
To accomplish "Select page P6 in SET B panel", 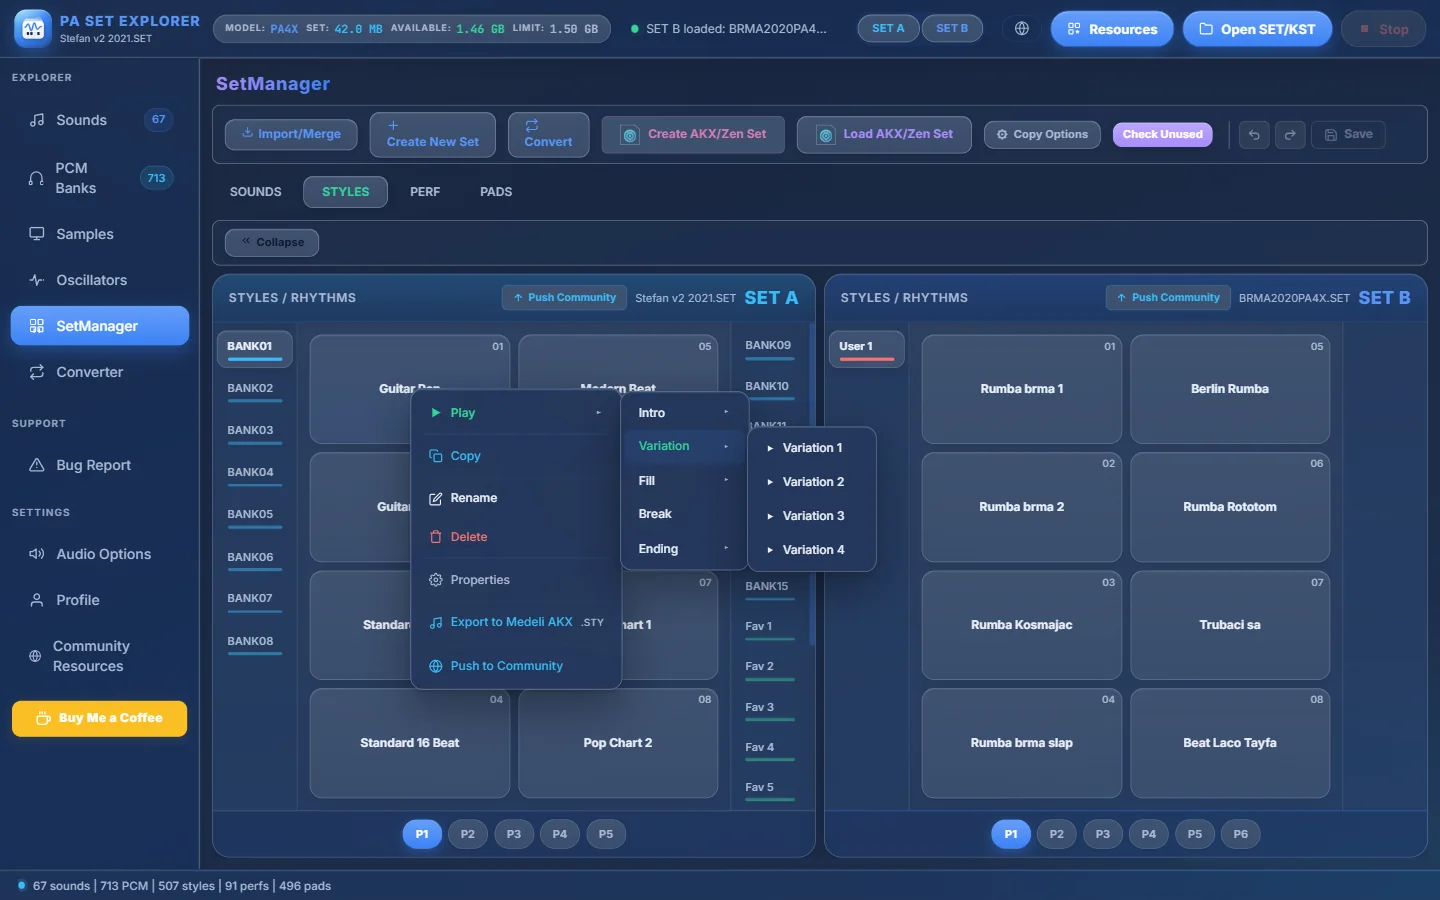I will click(x=1241, y=834).
